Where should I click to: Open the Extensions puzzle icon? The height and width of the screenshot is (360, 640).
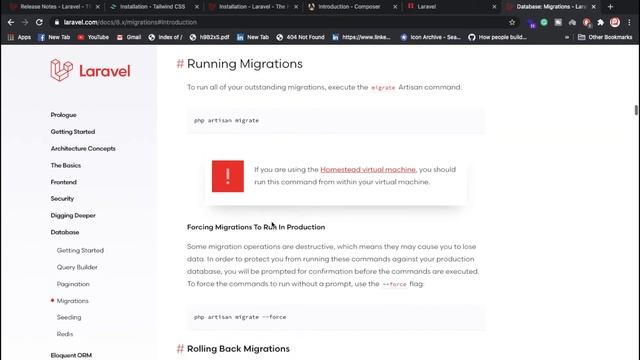coord(600,22)
